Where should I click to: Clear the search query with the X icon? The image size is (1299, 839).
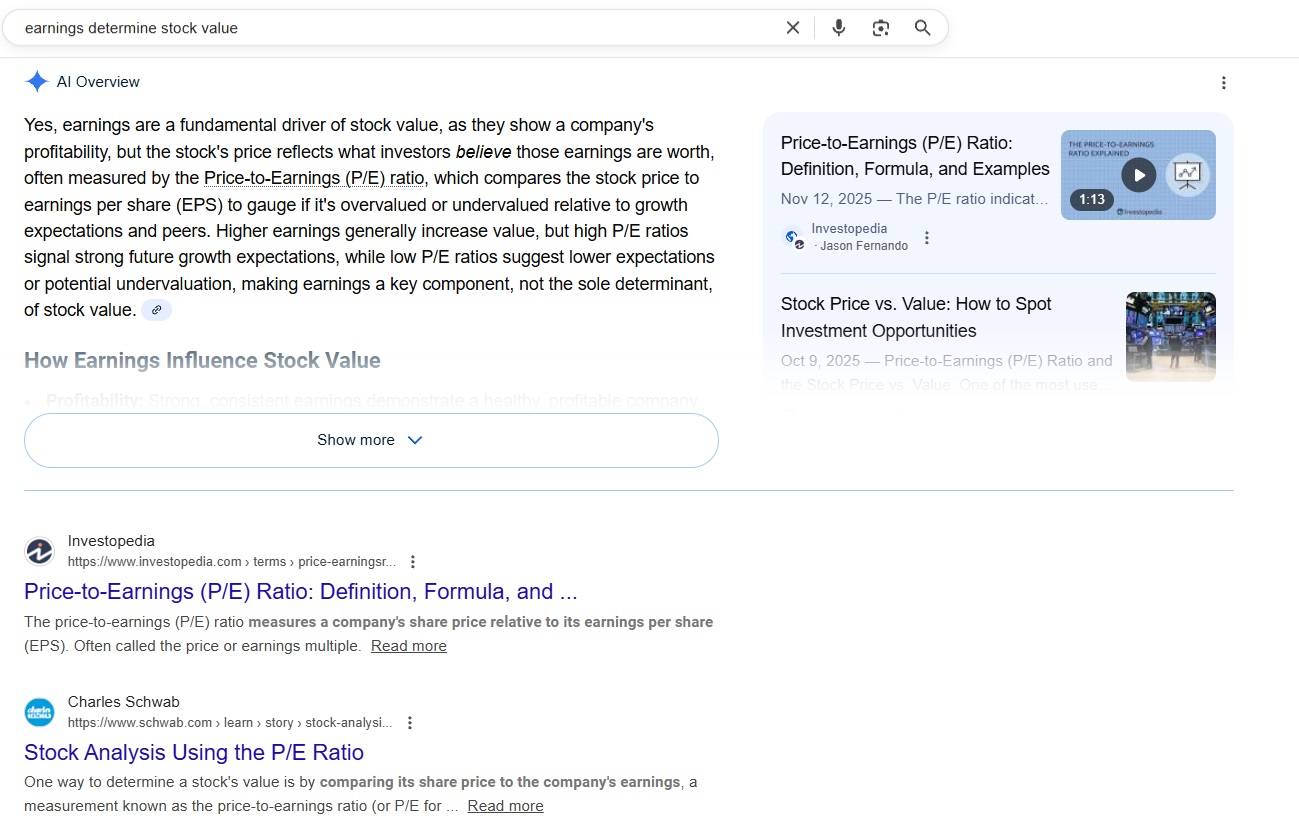[x=793, y=28]
